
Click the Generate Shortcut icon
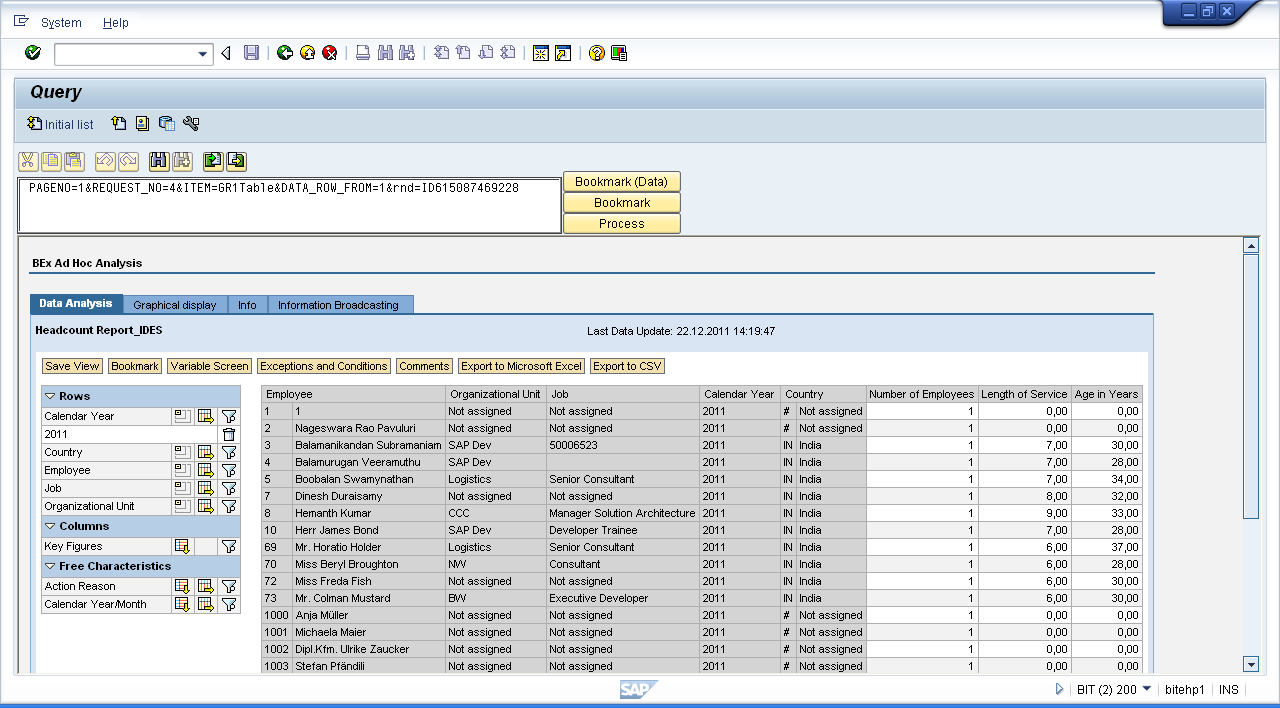pos(563,53)
